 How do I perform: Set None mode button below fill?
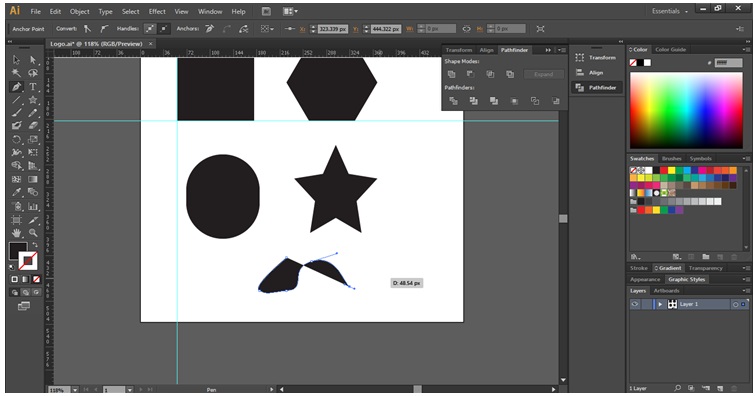pyautogui.click(x=36, y=279)
